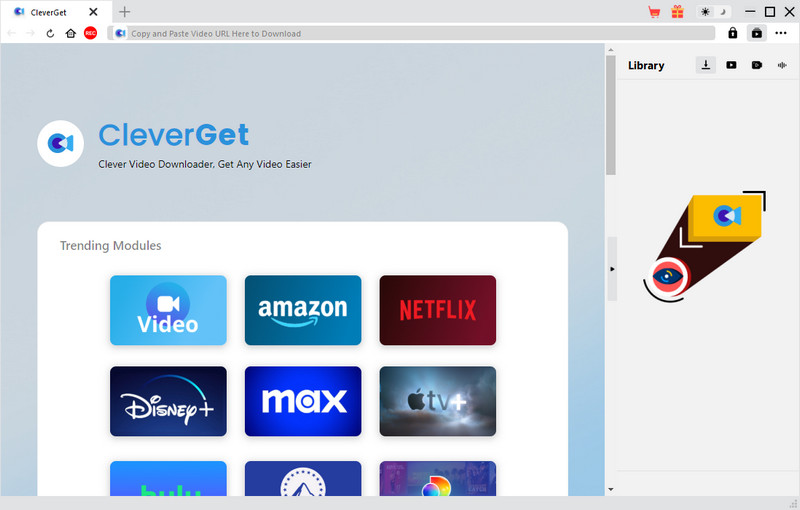Click the "Trending Modules" heading
The width and height of the screenshot is (800, 510).
[111, 246]
